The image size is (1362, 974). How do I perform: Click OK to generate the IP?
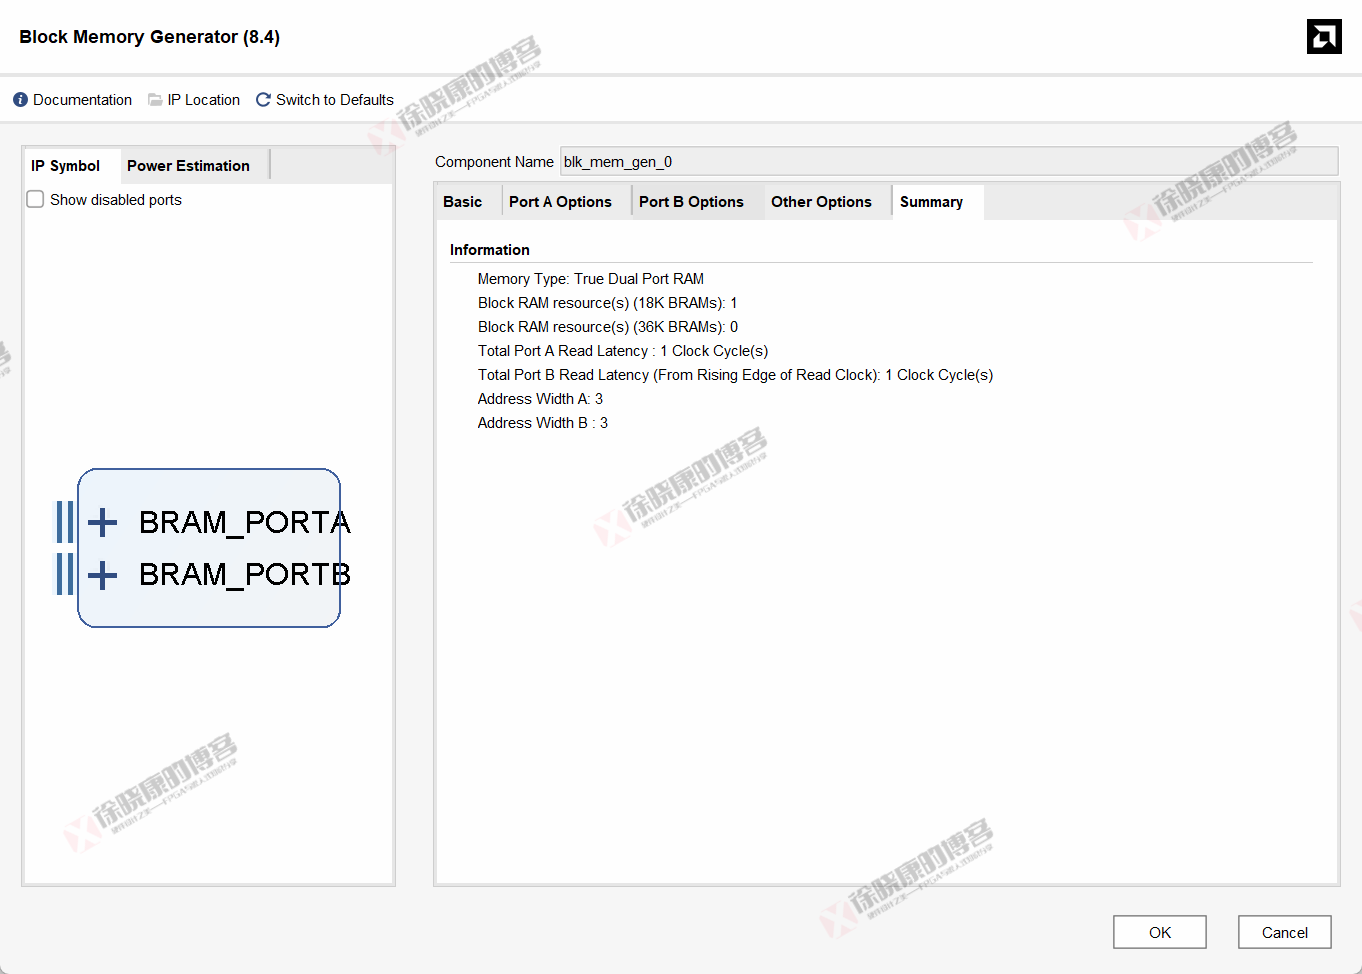[x=1159, y=931]
